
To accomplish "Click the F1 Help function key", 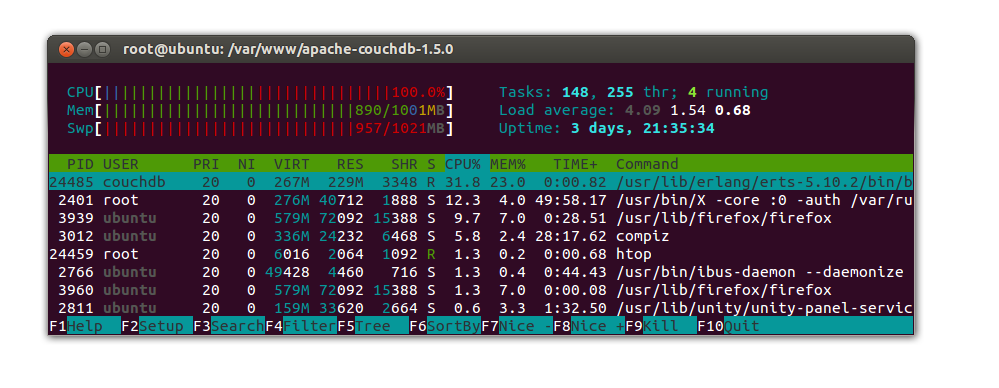I will coord(85,326).
